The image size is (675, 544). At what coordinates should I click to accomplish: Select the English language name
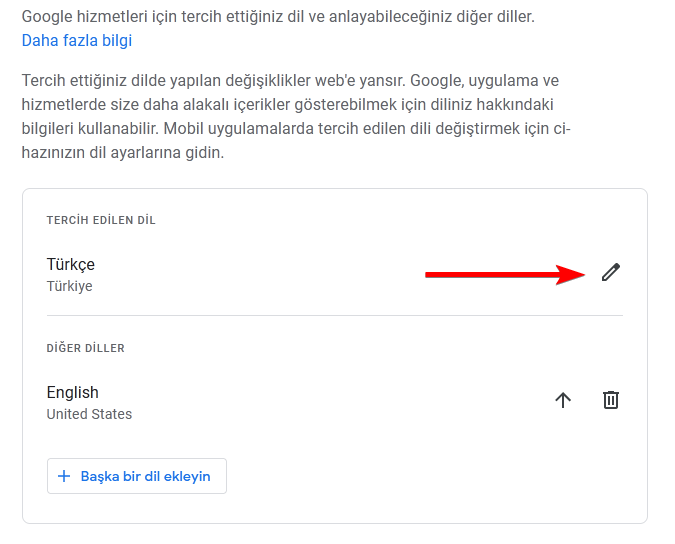pos(73,392)
